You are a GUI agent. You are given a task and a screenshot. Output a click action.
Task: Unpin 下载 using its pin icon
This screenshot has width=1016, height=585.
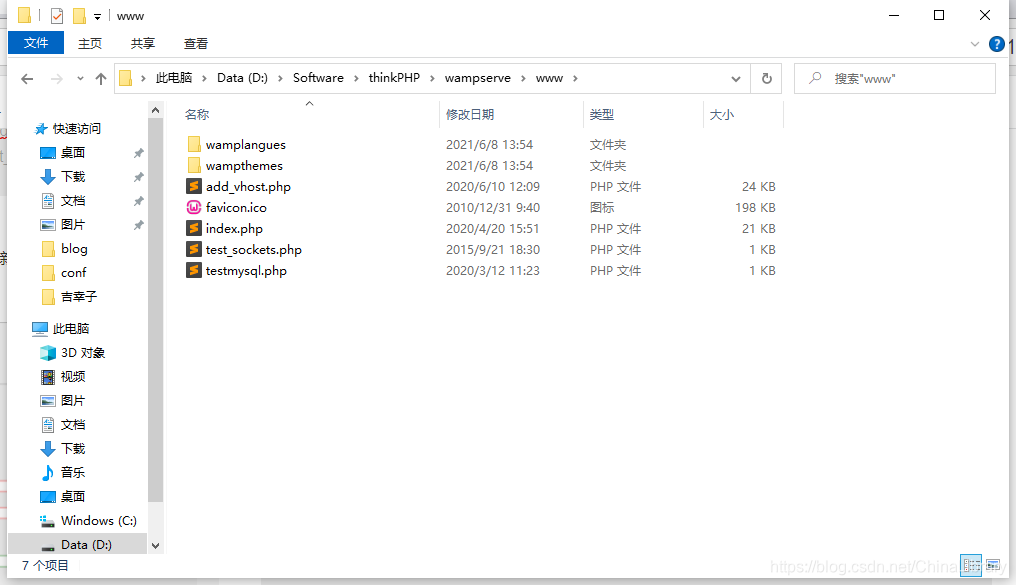click(x=139, y=177)
